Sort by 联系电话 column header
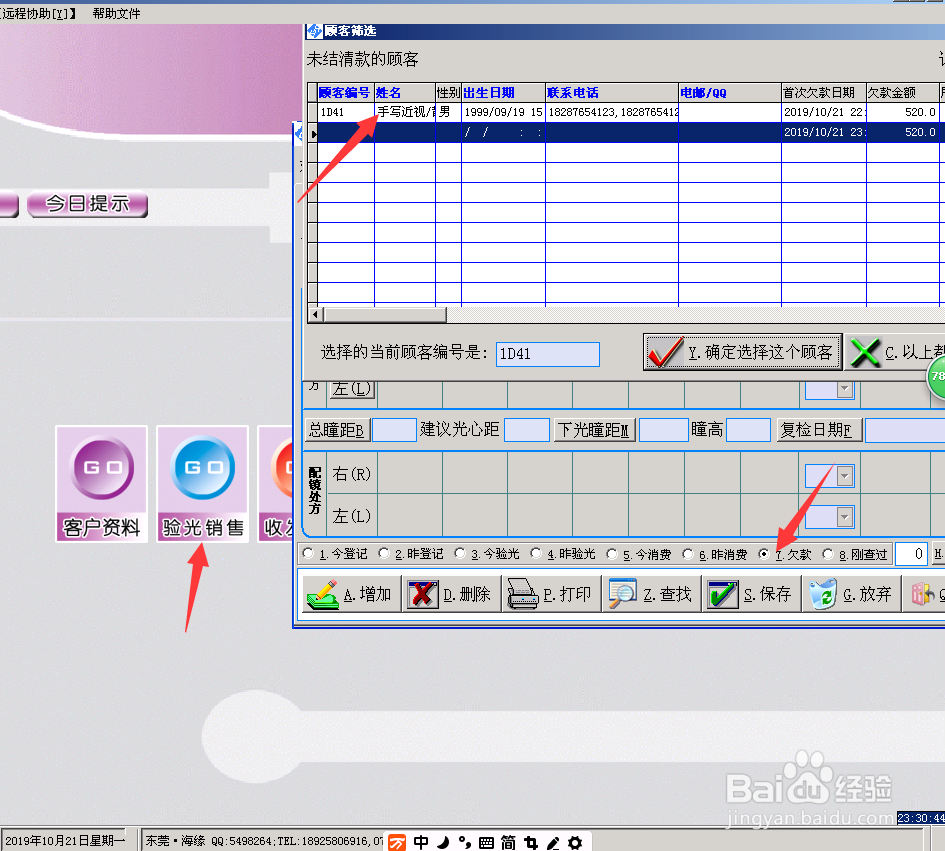This screenshot has width=945, height=851. click(612, 93)
